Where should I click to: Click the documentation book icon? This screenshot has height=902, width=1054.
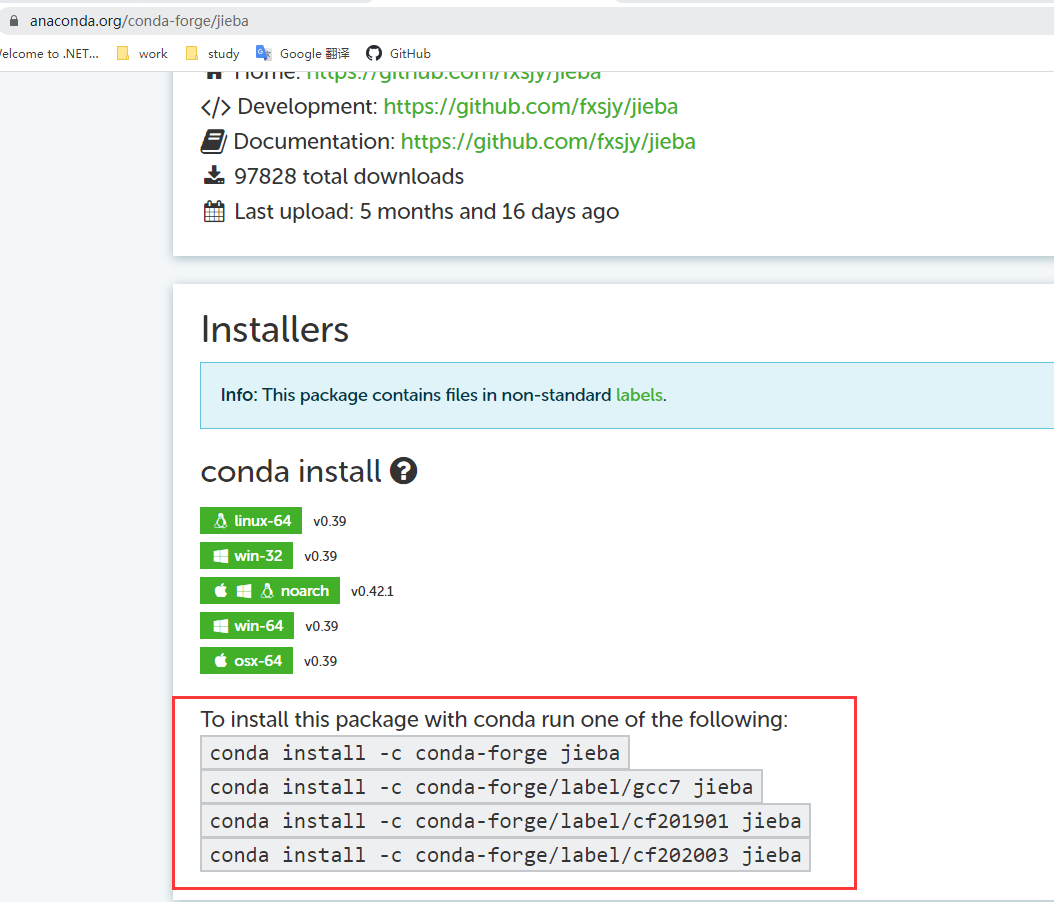click(x=213, y=140)
